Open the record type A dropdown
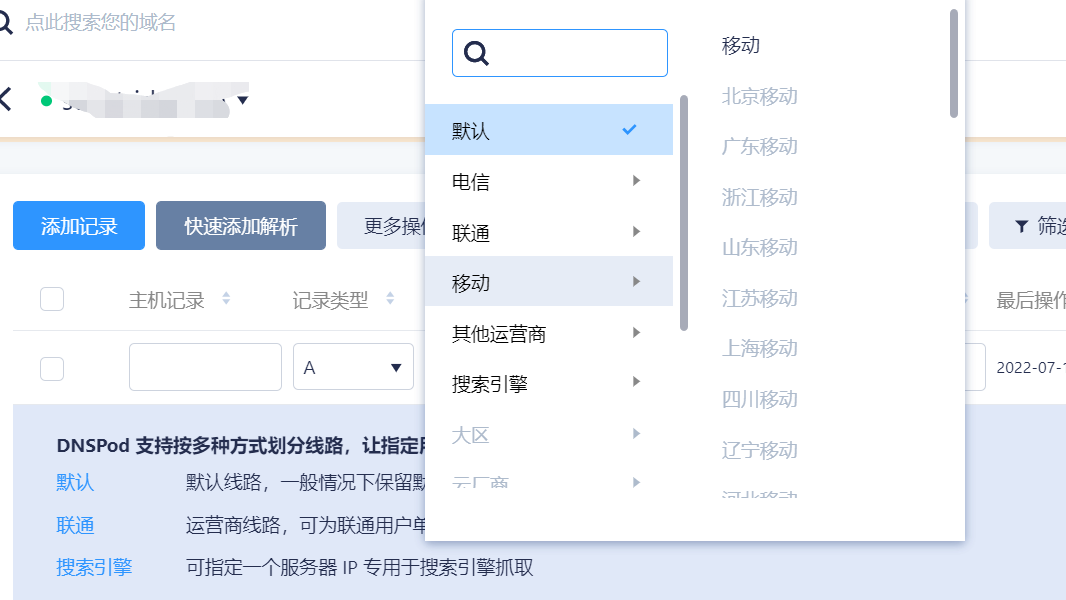 353,367
